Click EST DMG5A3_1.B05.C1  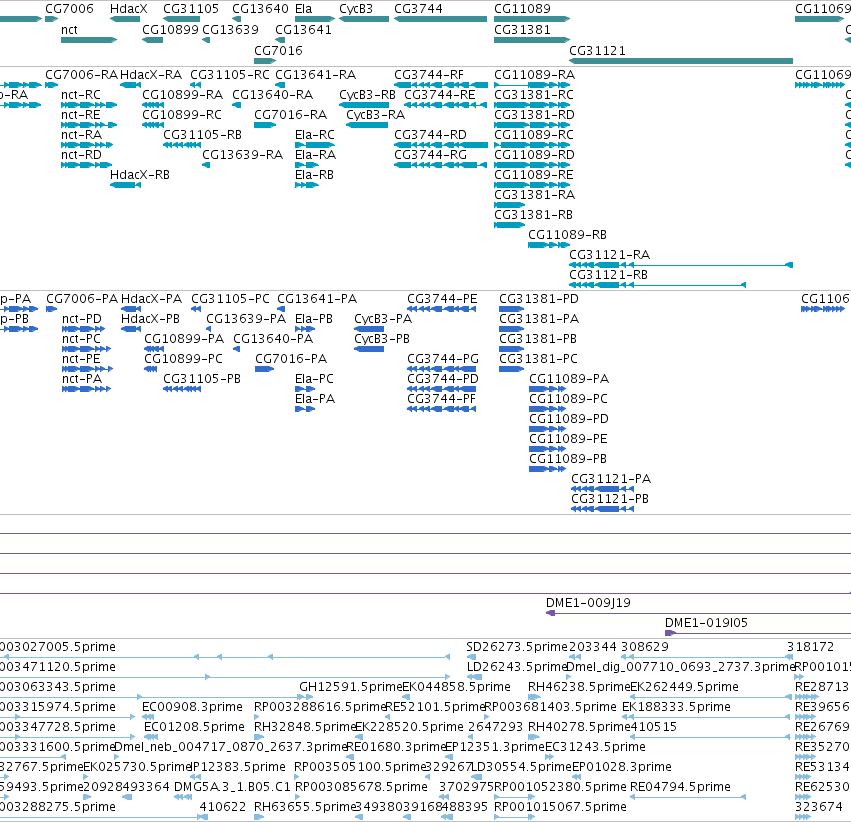tap(183, 798)
